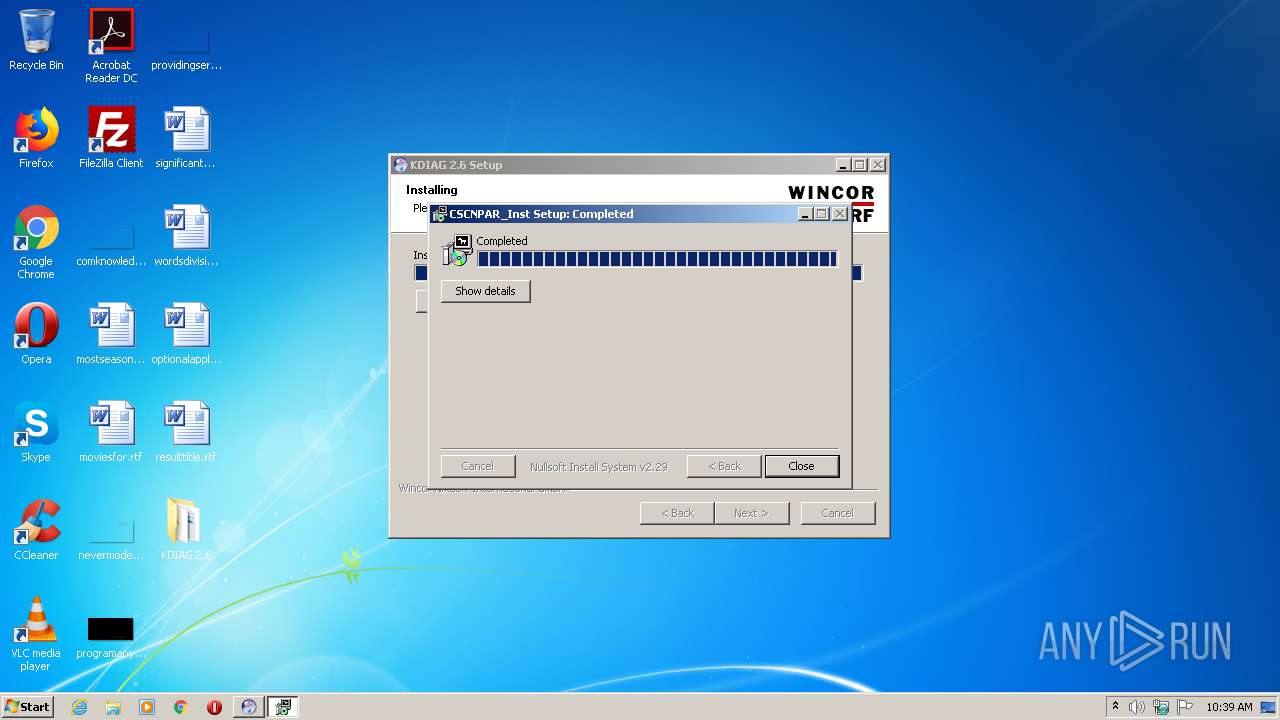
Task: Show hidden system tray icons
Action: (x=1115, y=707)
